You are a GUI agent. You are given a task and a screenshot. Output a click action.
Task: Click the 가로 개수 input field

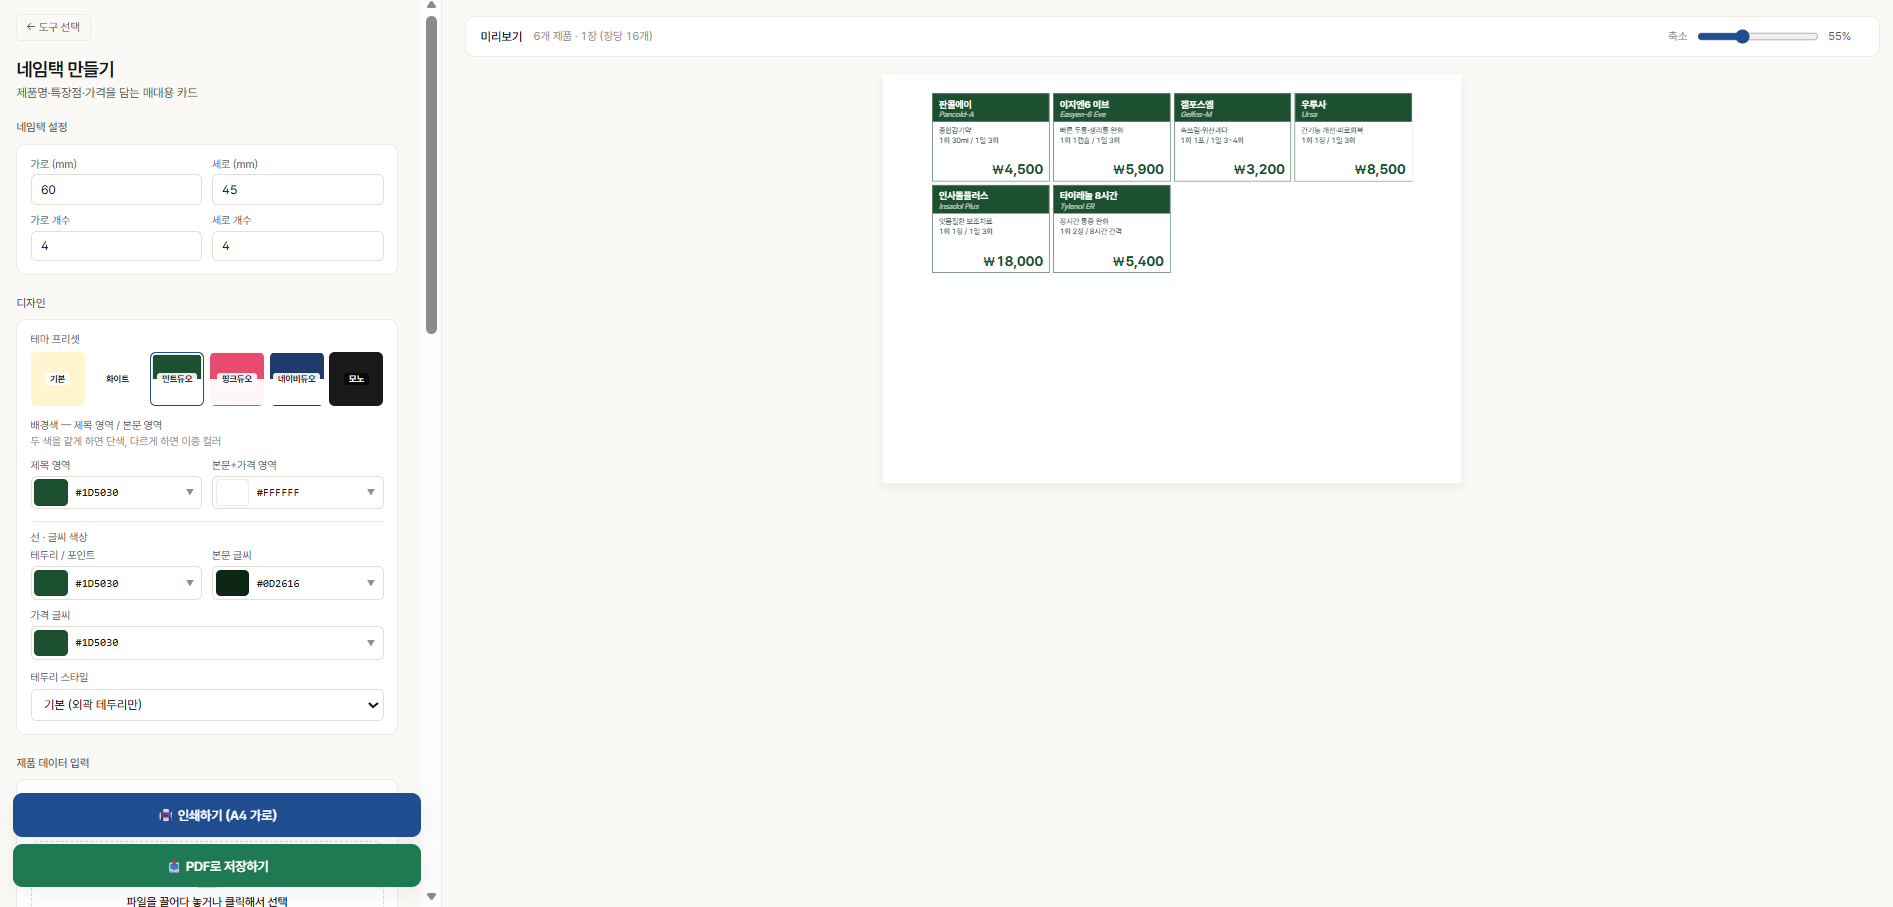click(117, 246)
